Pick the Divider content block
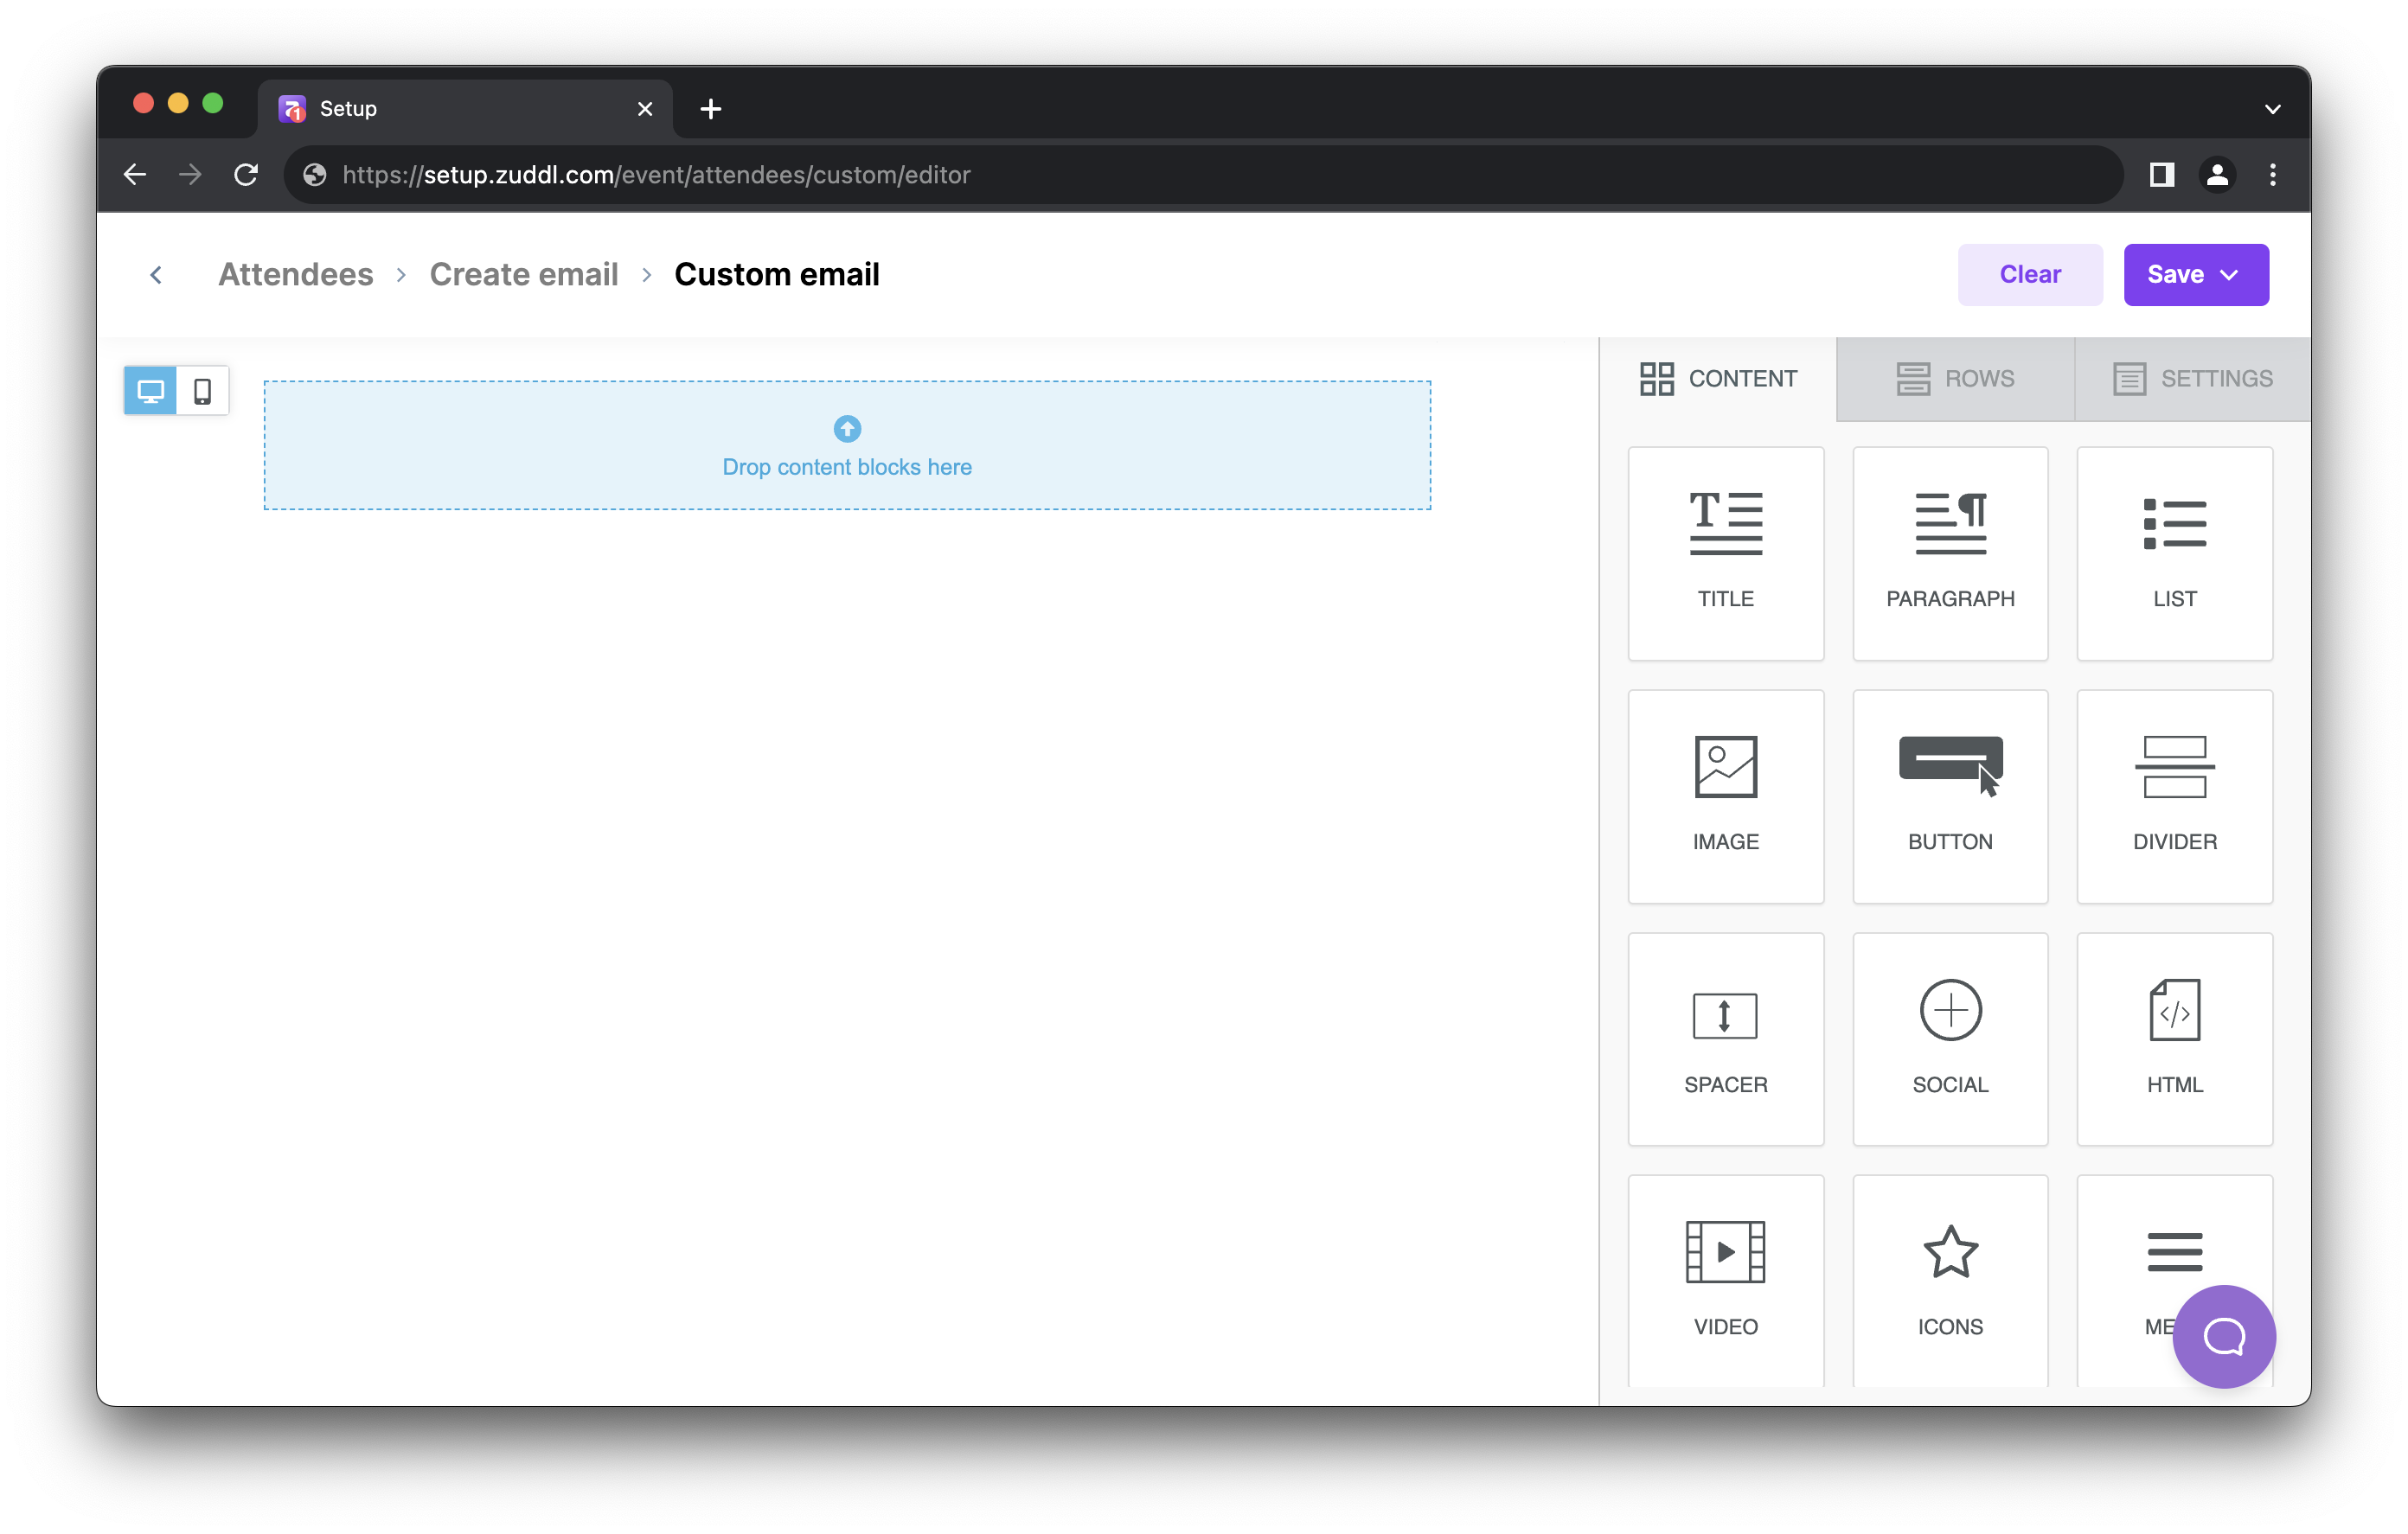The image size is (2408, 1534). click(2174, 795)
